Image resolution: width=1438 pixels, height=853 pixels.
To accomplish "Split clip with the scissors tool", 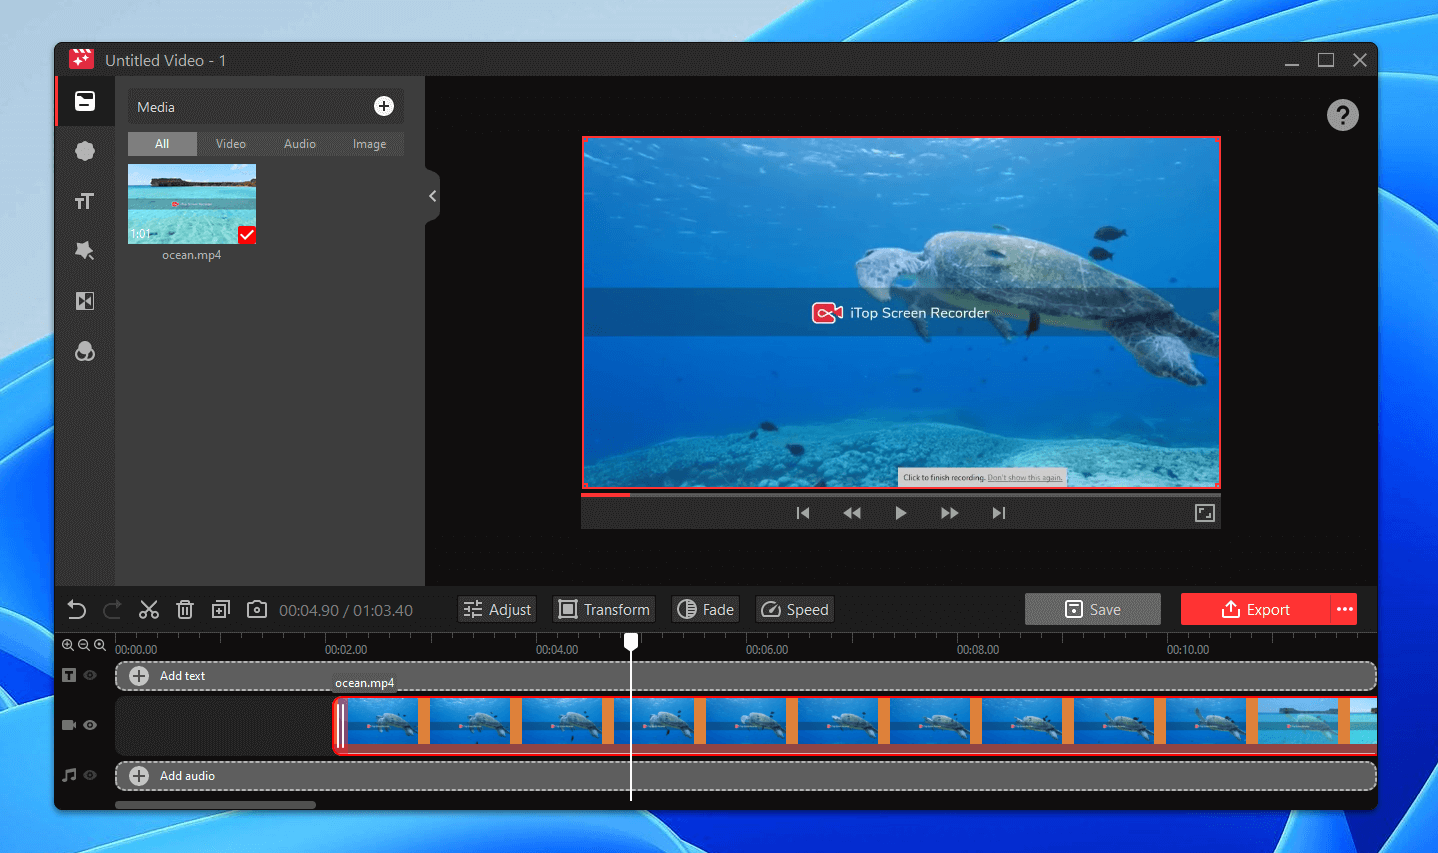I will click(x=149, y=609).
